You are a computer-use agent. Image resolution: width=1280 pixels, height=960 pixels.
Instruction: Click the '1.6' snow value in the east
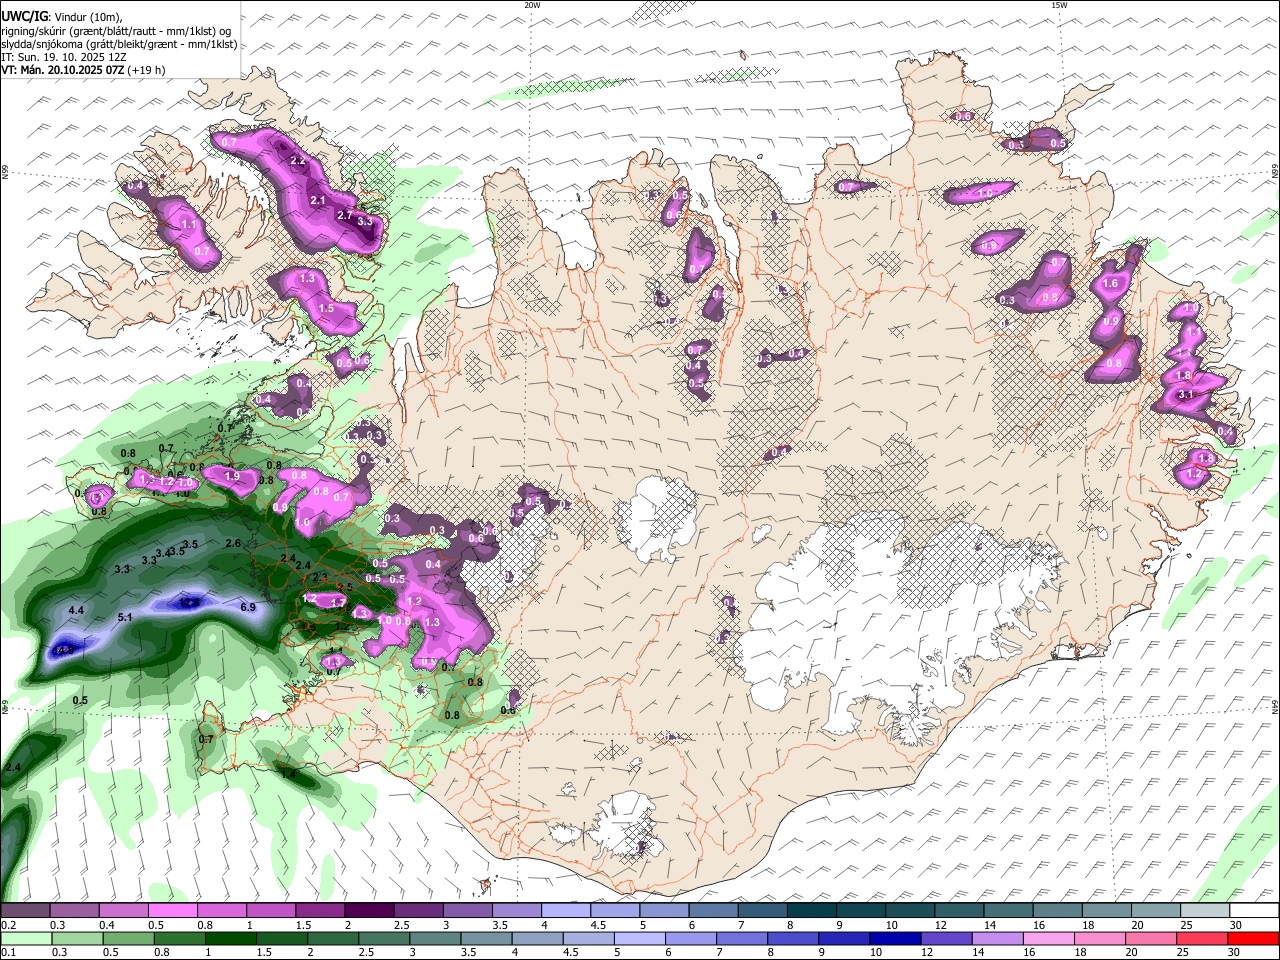point(1109,284)
